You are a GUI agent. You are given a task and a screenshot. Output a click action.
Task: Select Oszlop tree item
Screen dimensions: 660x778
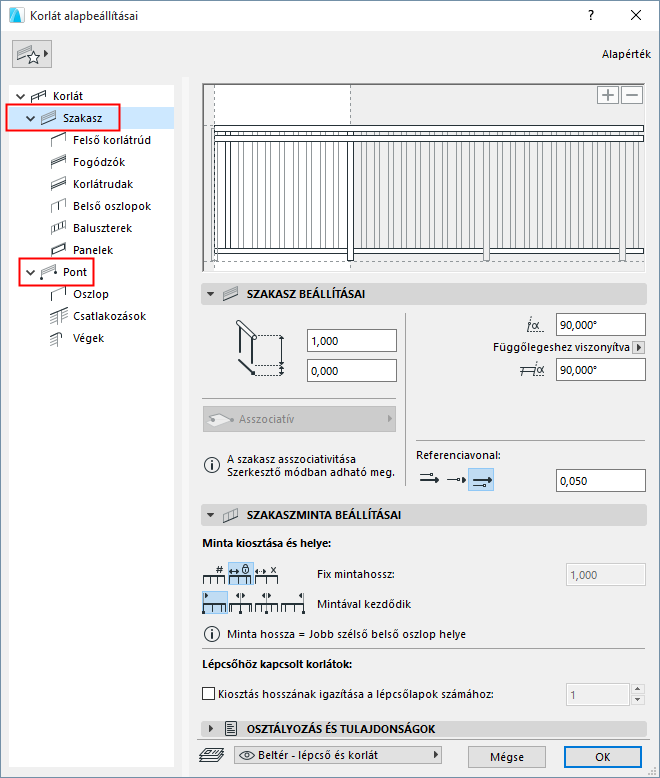tap(91, 294)
